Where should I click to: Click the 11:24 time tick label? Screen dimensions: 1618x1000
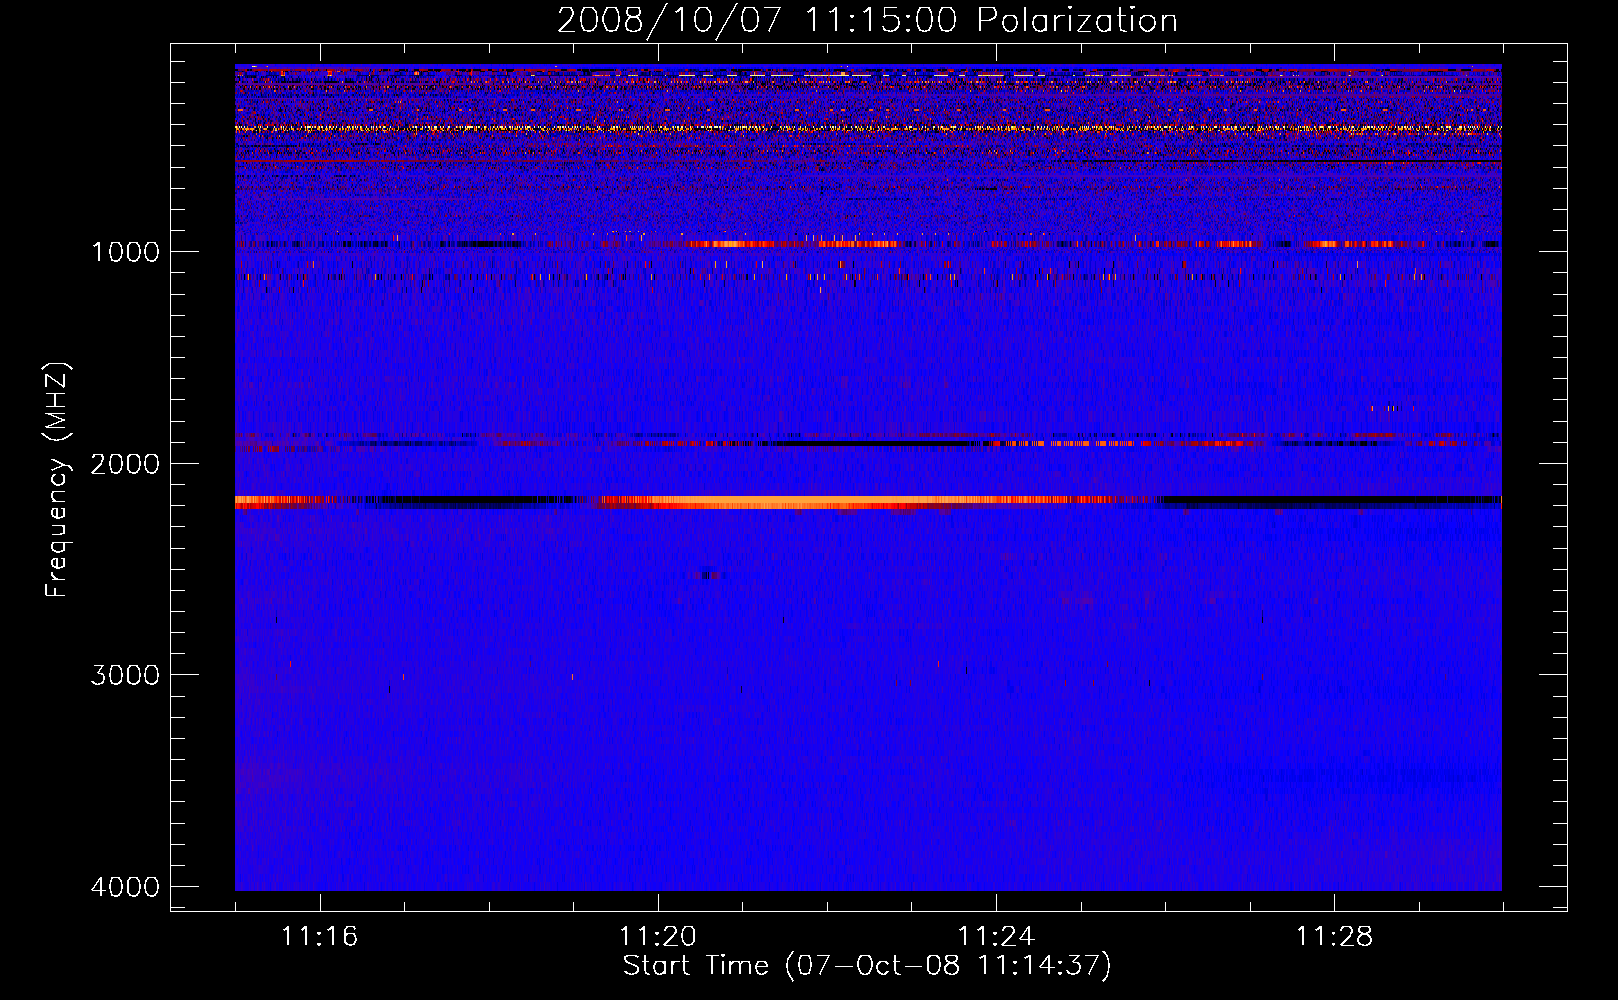tap(996, 936)
